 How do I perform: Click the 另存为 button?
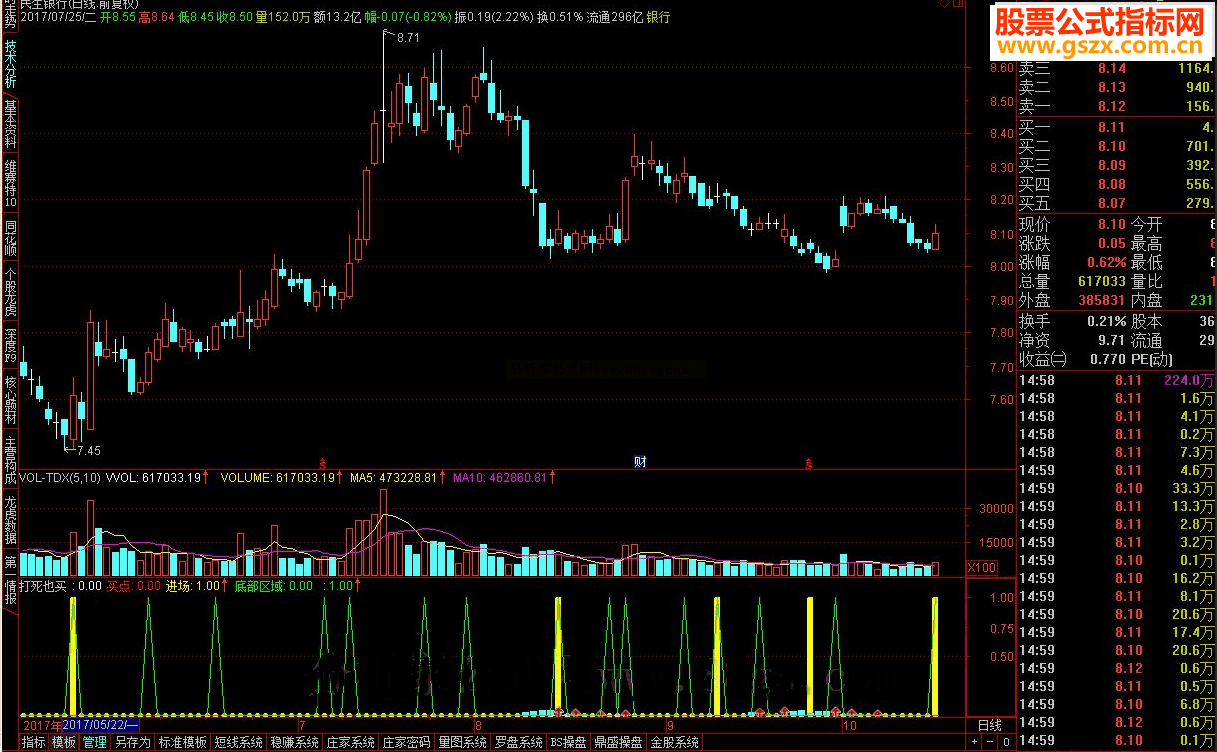(131, 743)
